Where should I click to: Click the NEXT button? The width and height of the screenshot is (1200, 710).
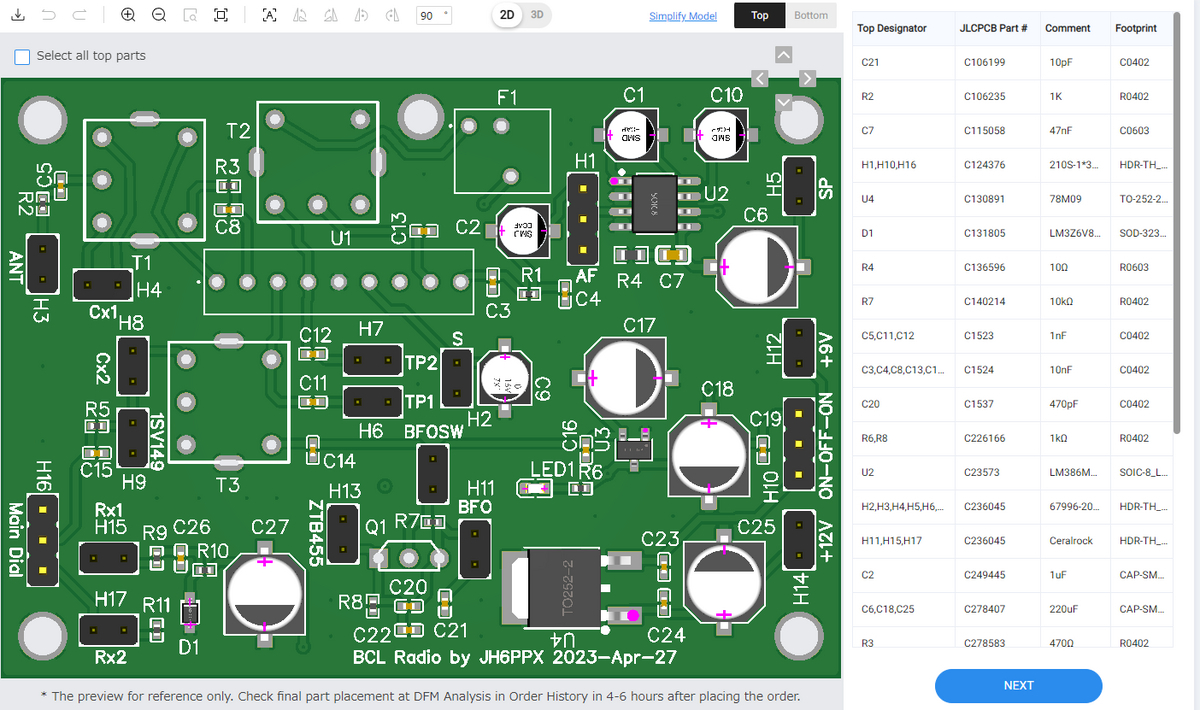click(1018, 685)
